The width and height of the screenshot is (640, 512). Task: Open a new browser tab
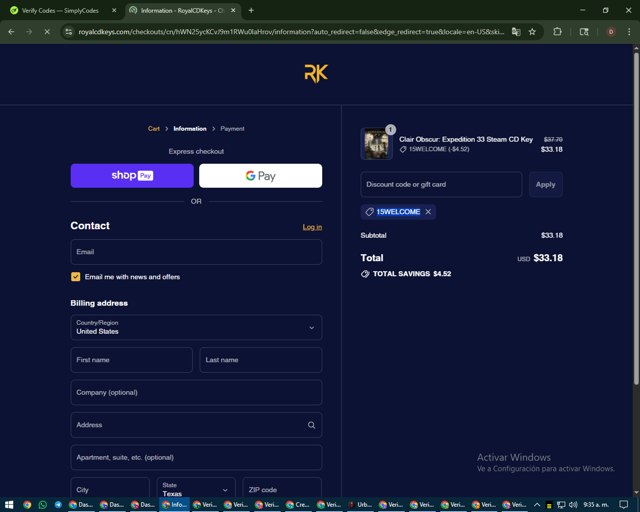[251, 10]
